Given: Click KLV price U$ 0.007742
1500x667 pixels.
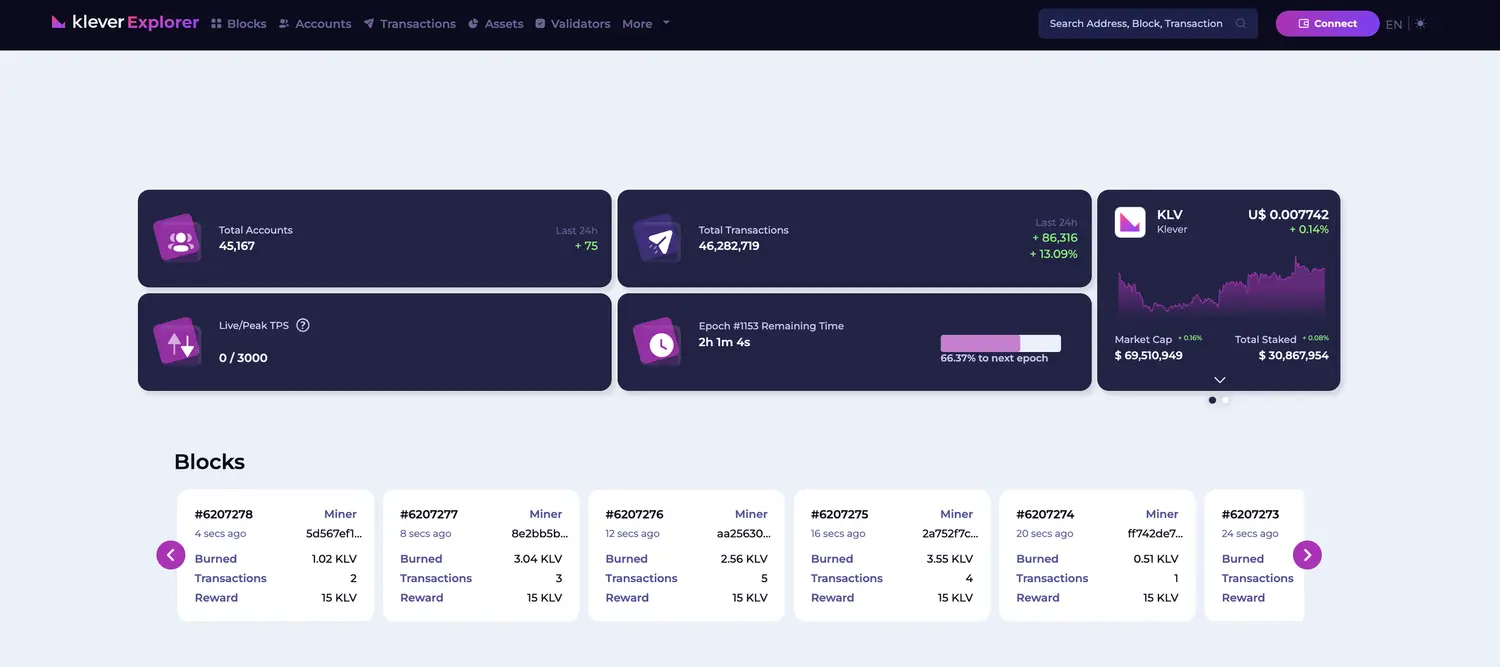Looking at the screenshot, I should tap(1288, 214).
